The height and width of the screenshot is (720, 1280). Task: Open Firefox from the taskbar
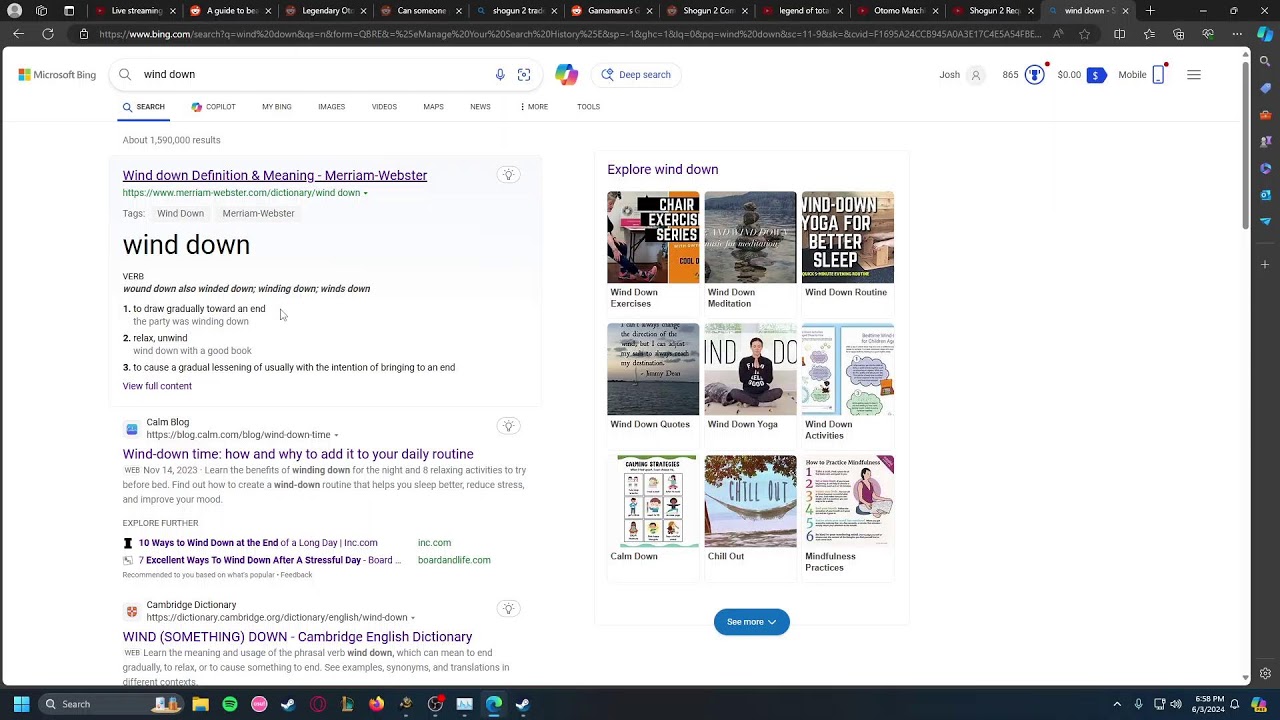click(376, 704)
